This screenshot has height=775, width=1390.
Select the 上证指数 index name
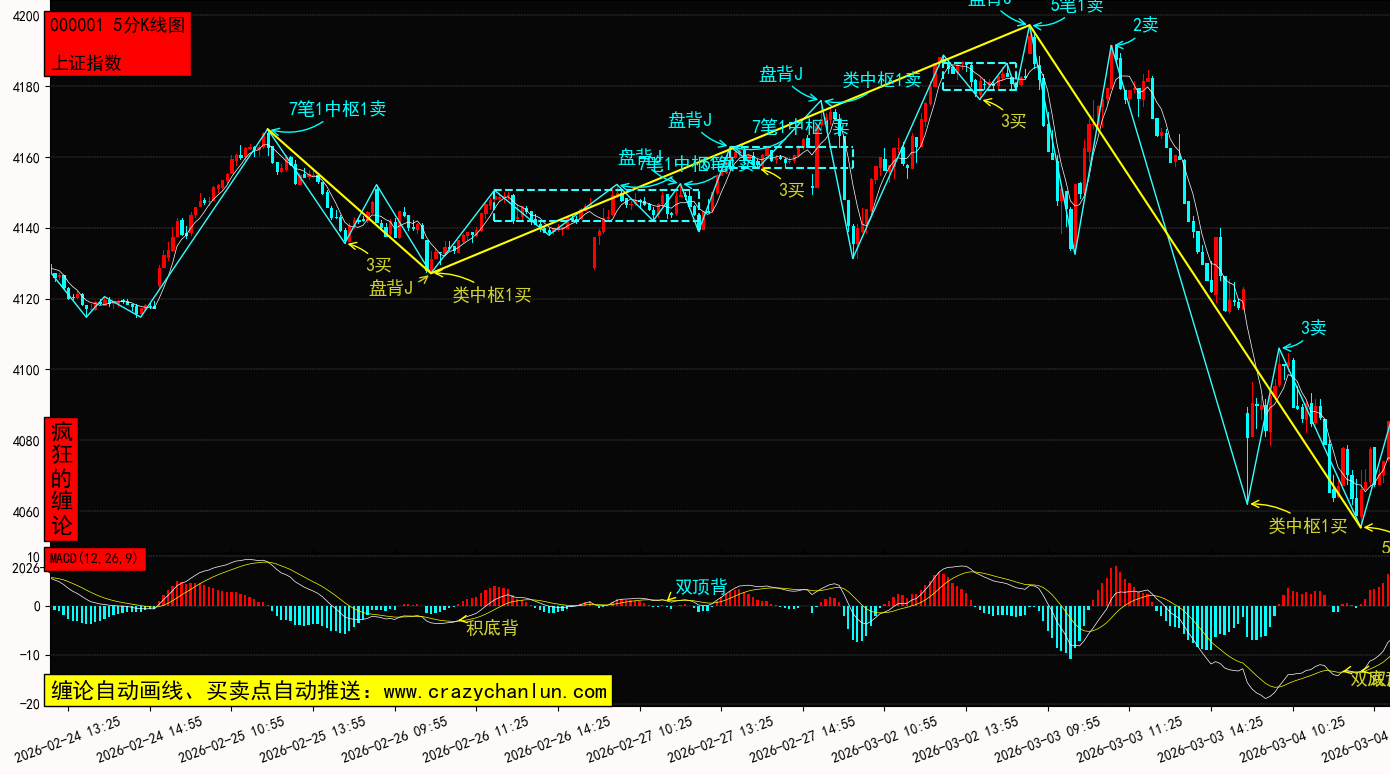coord(86,62)
